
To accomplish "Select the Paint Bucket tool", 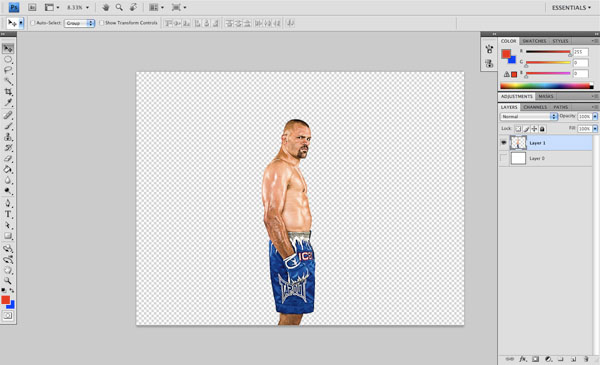I will click(8, 169).
